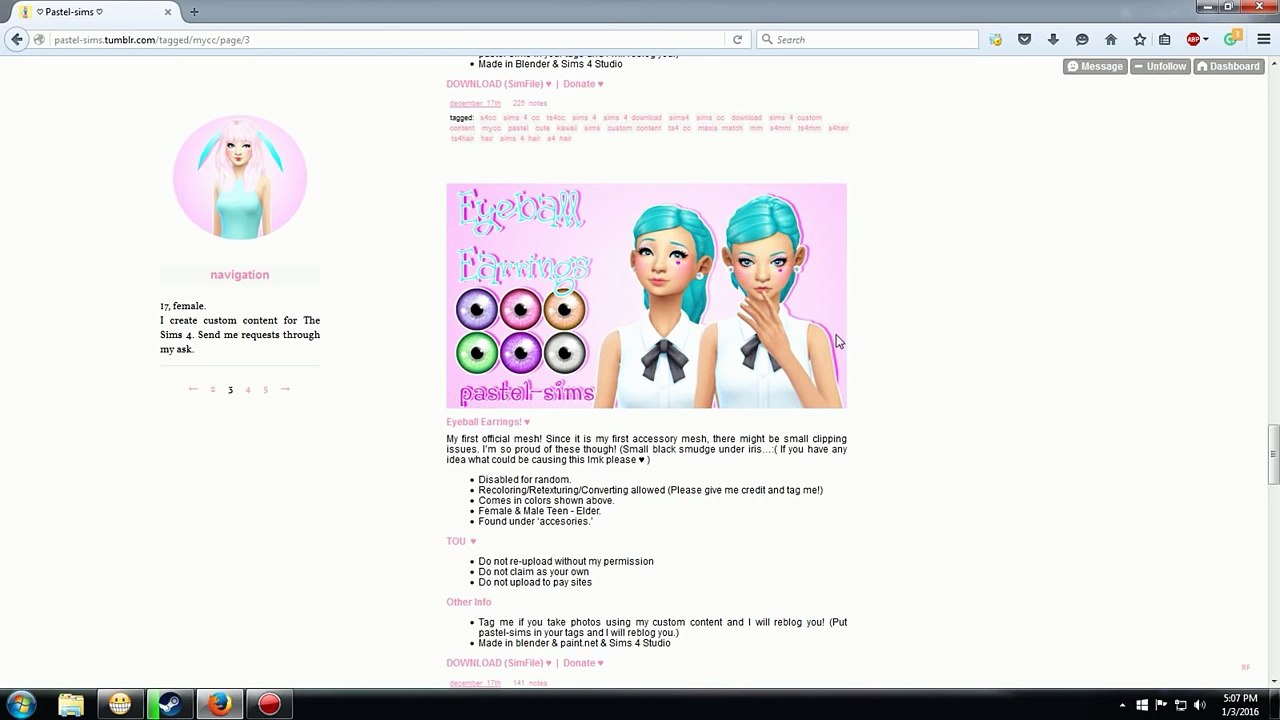Click the first extension icon beside the search box
Screen dimensions: 1280x720
(x=995, y=40)
